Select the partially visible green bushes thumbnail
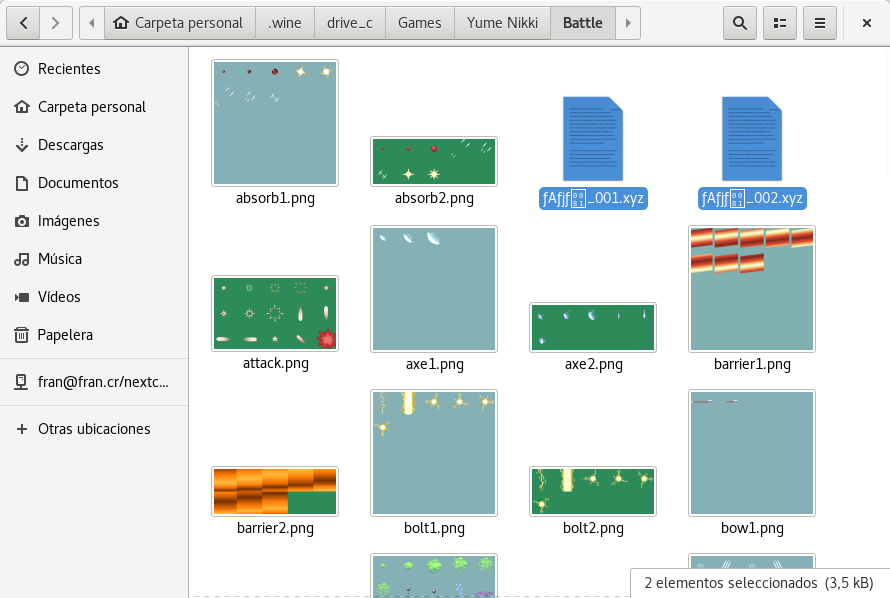The height and width of the screenshot is (598, 890). [x=434, y=575]
